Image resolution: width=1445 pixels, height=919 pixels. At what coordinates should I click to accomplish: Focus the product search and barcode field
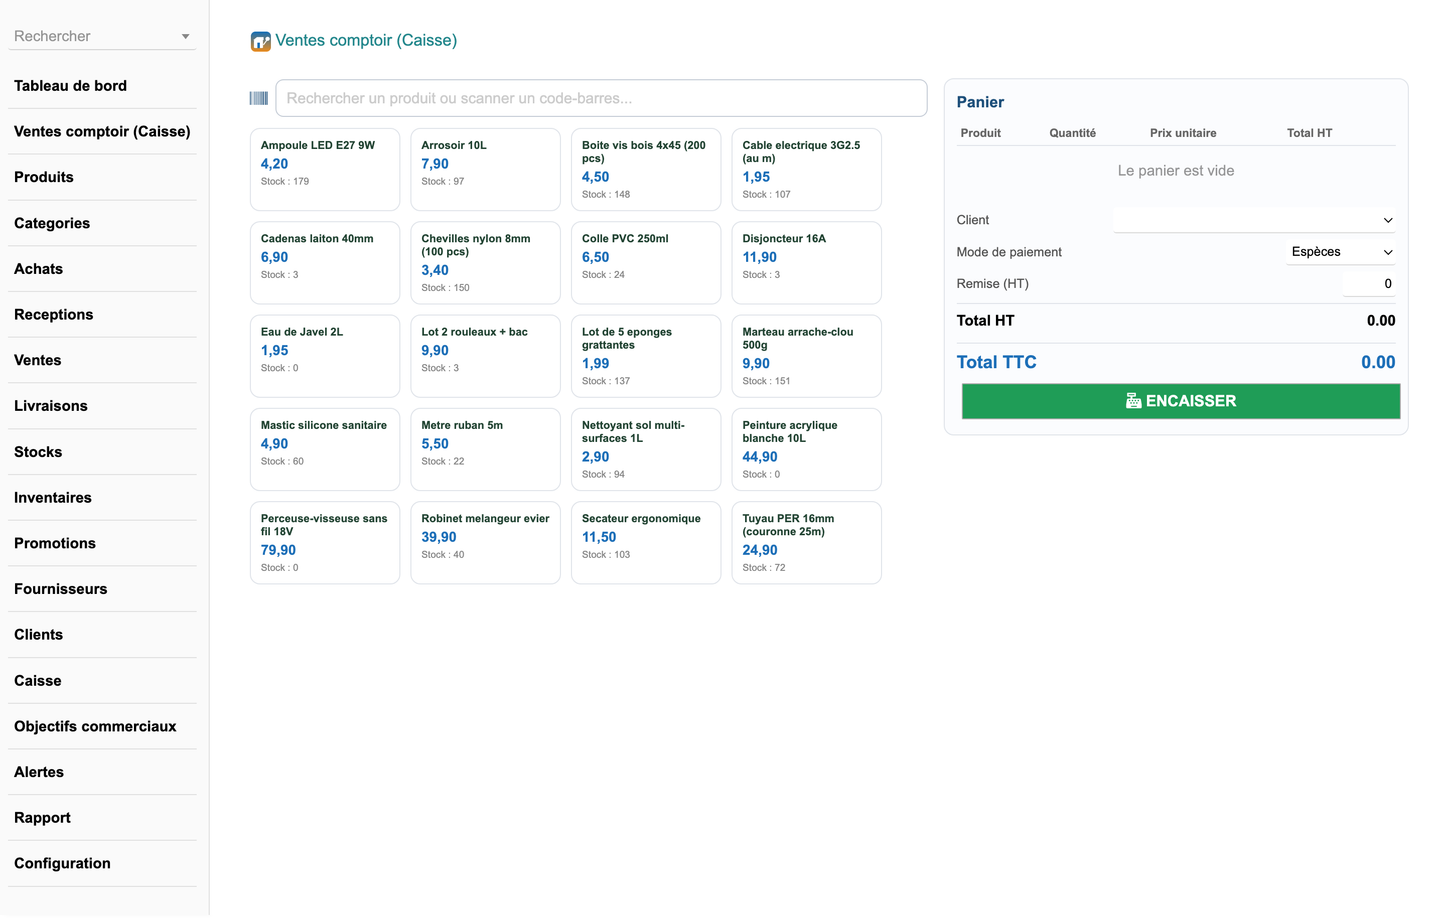(601, 98)
